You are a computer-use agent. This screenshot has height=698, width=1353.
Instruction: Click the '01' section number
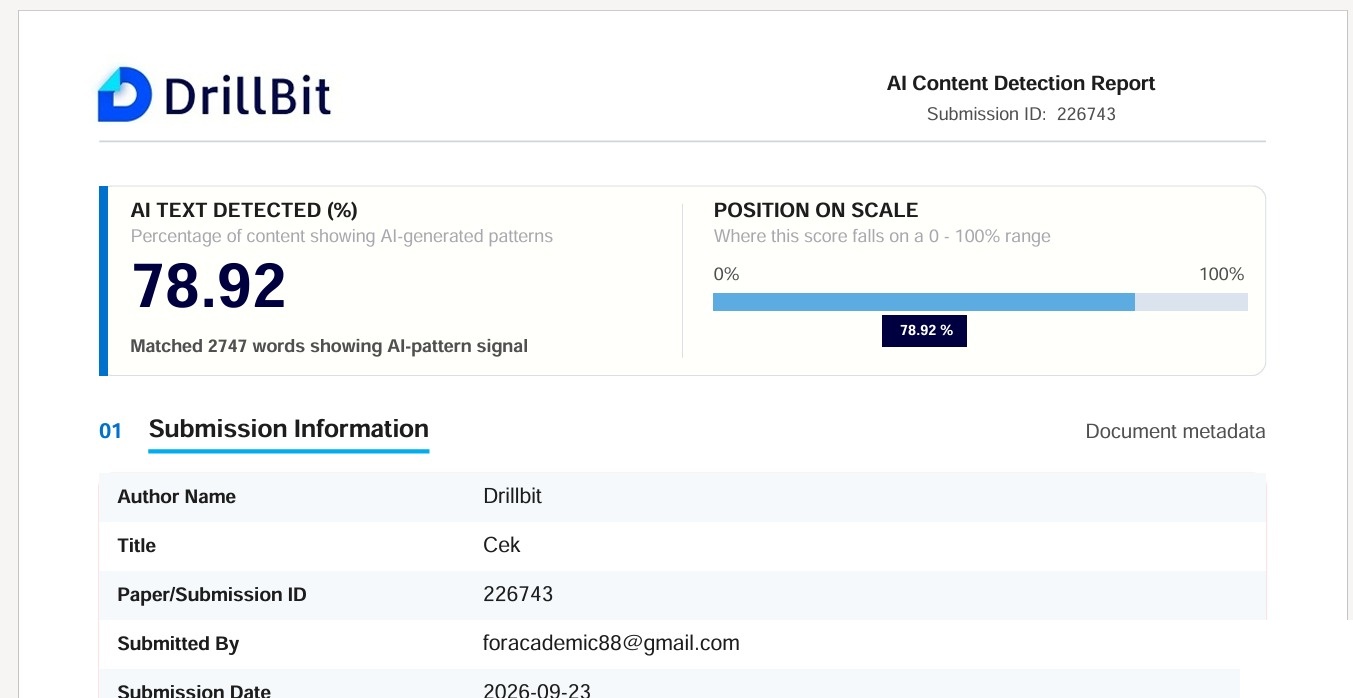coord(110,431)
